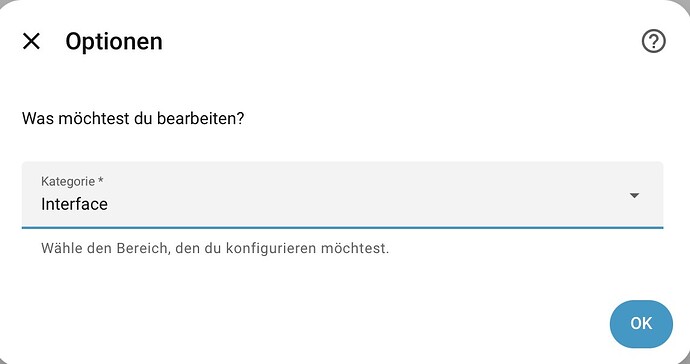Viewport: 690px width, 364px height.
Task: Focus the Kategorie combo box showing Interface
Action: point(342,195)
